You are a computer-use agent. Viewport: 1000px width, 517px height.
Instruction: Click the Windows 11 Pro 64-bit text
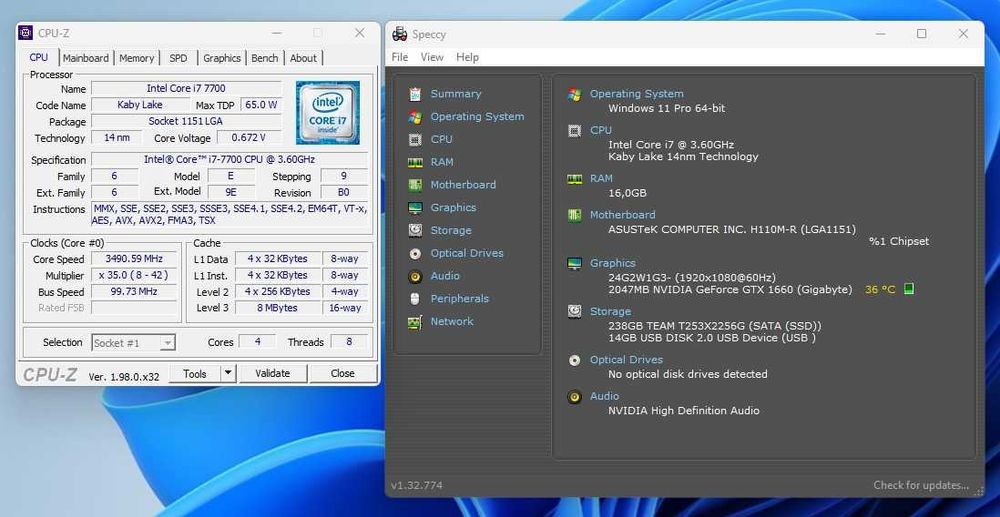pyautogui.click(x=666, y=108)
